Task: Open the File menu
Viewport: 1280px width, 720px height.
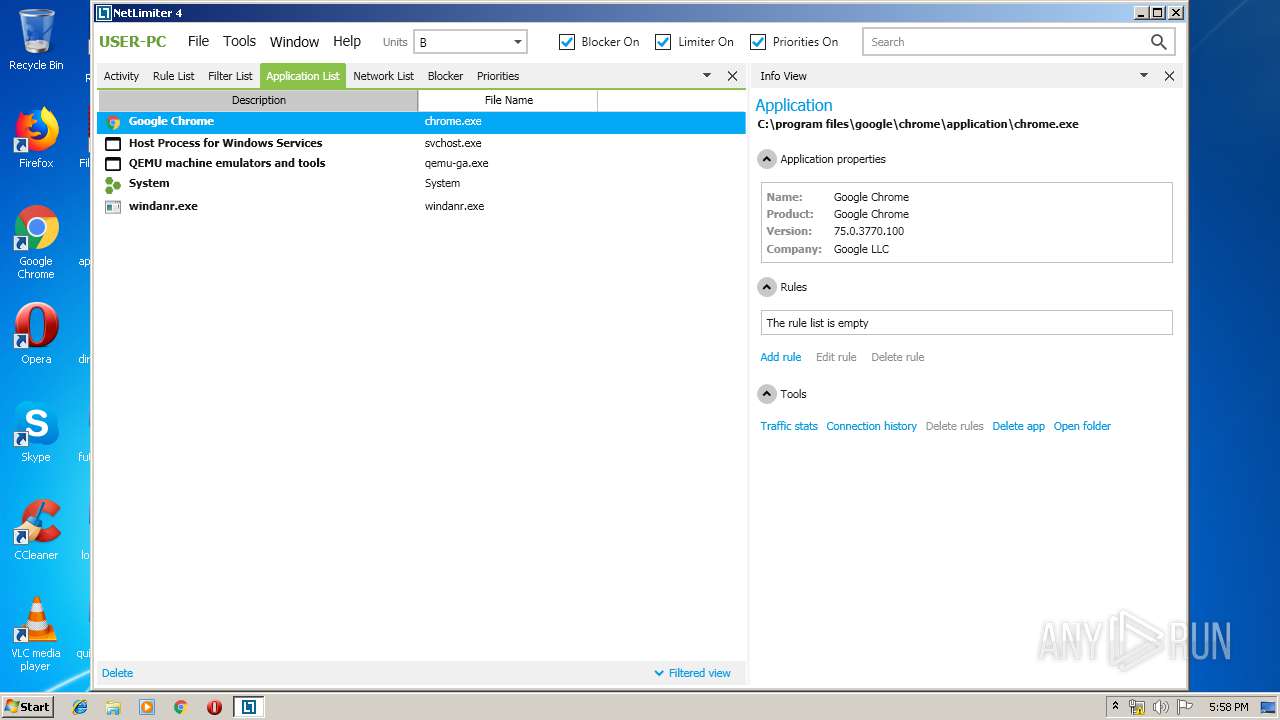Action: pos(199,41)
